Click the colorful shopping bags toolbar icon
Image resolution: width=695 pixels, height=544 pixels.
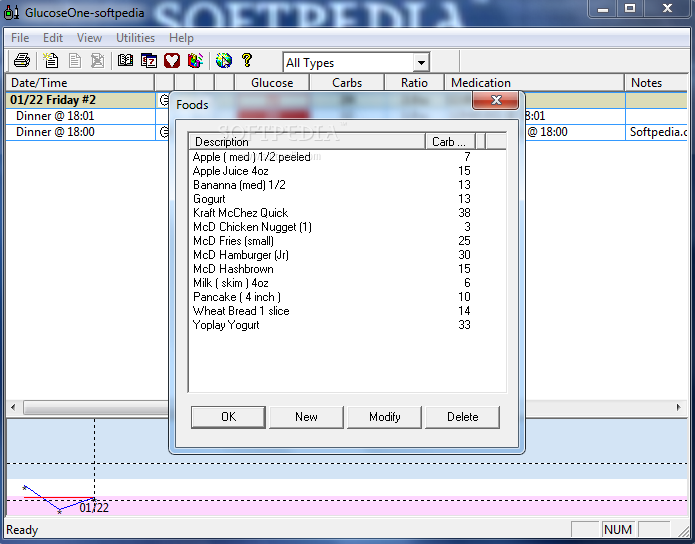point(195,60)
